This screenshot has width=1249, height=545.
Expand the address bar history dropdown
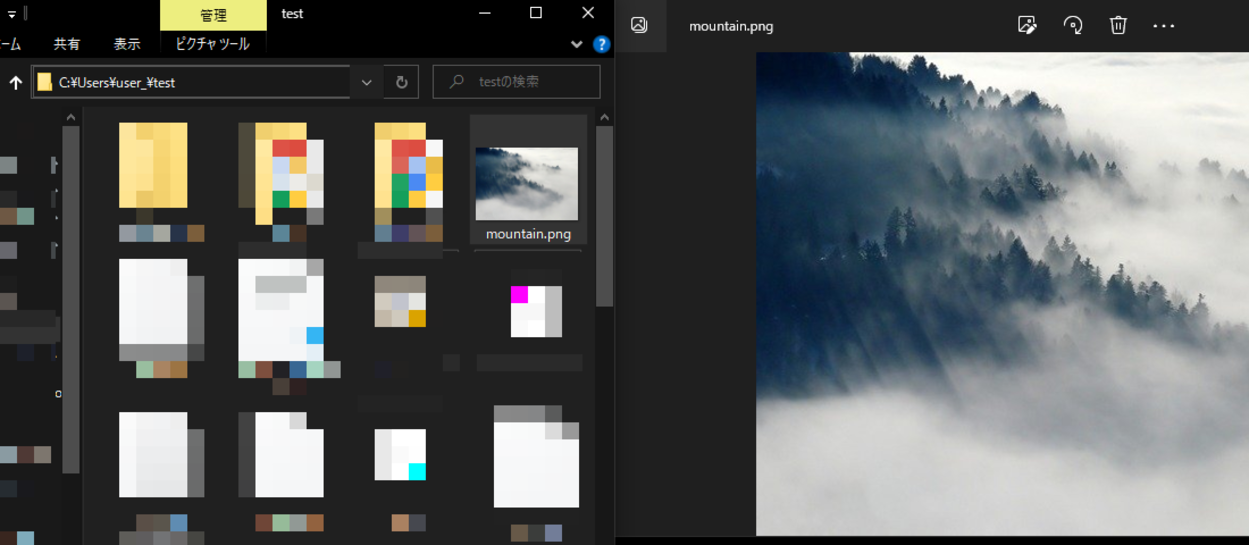coord(366,82)
